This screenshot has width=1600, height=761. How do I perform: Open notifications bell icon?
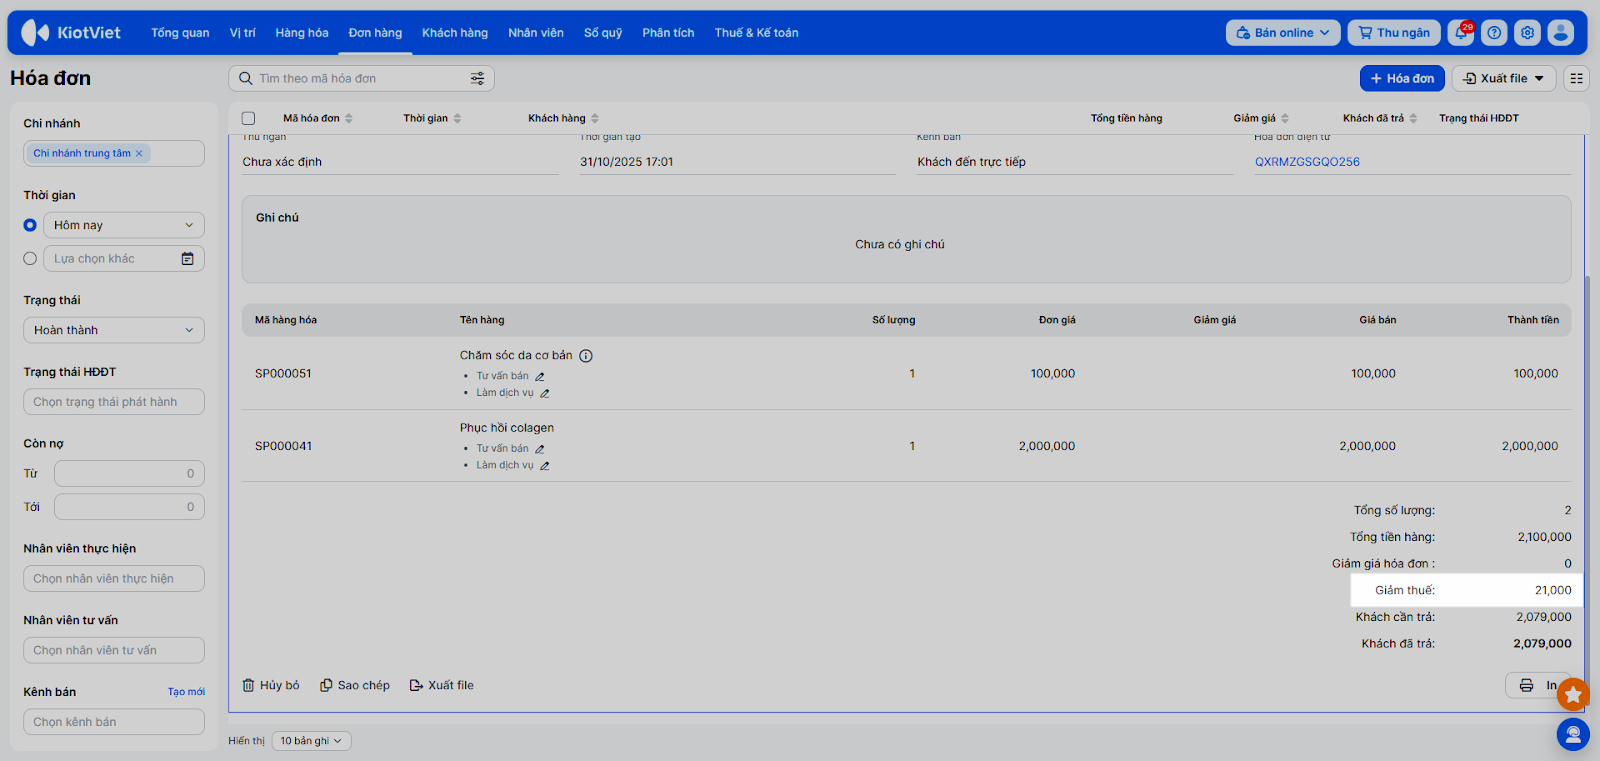tap(1461, 33)
